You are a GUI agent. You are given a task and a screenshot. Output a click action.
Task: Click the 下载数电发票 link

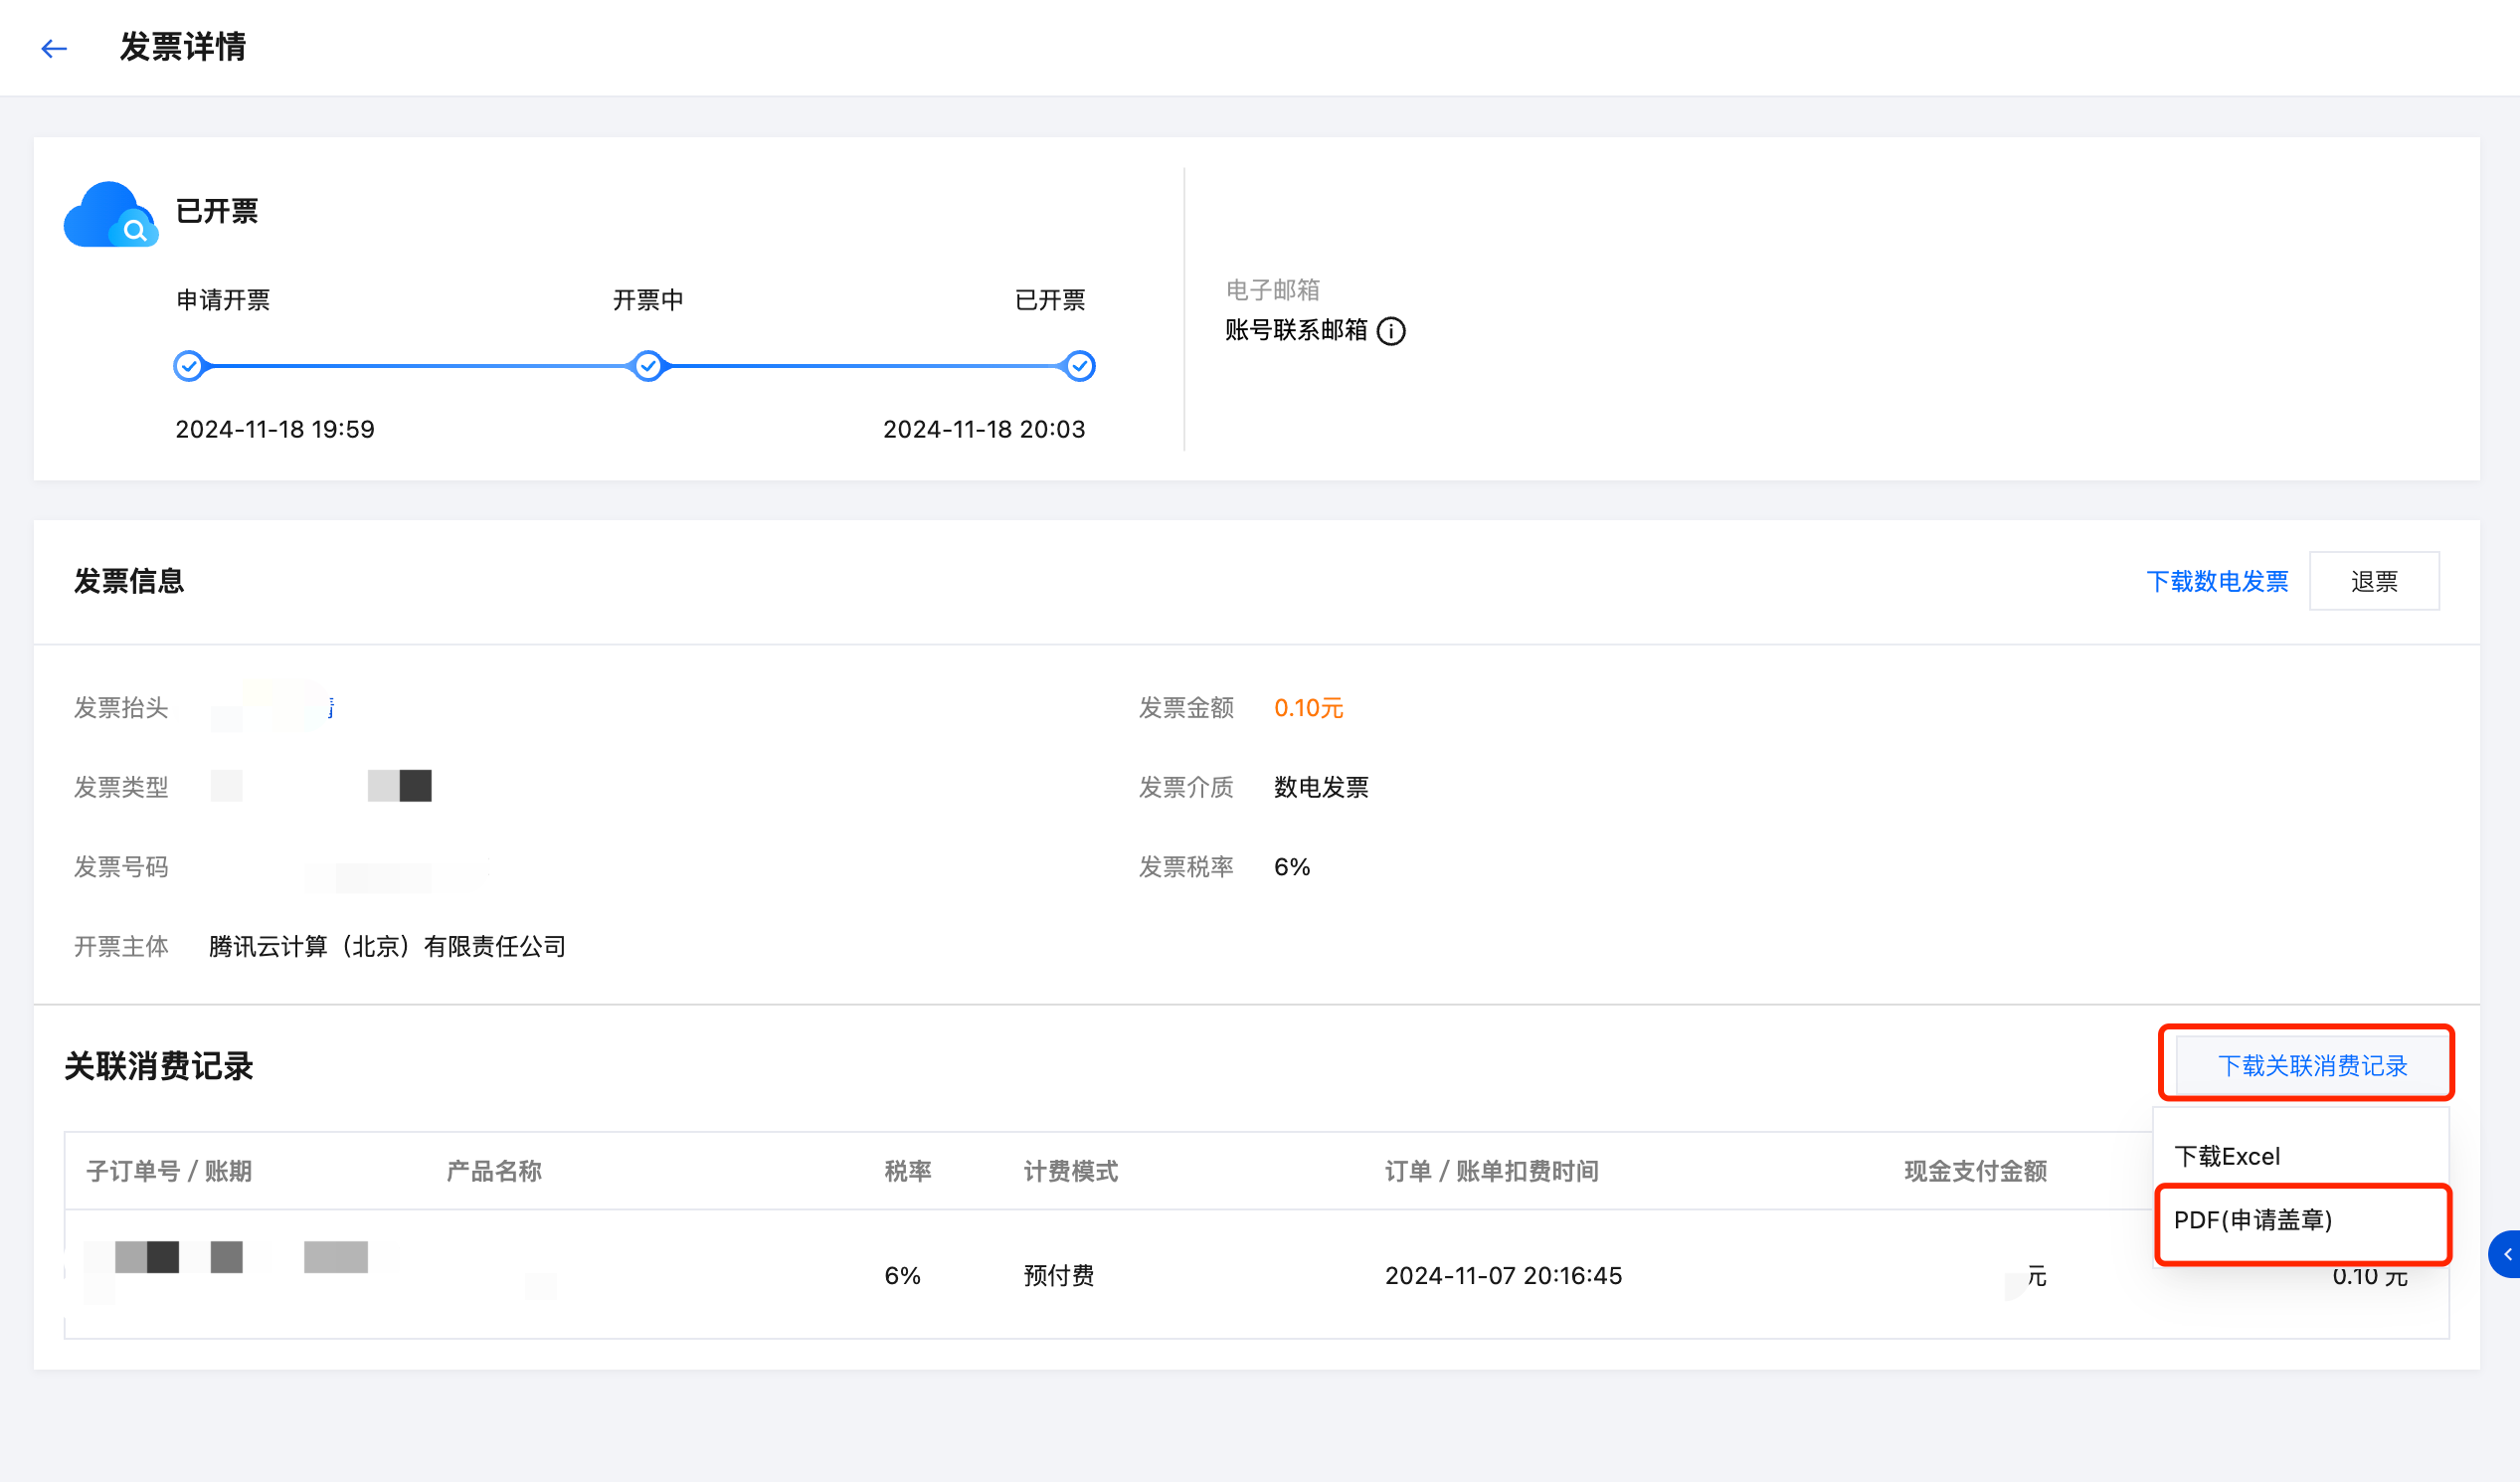pos(2217,581)
